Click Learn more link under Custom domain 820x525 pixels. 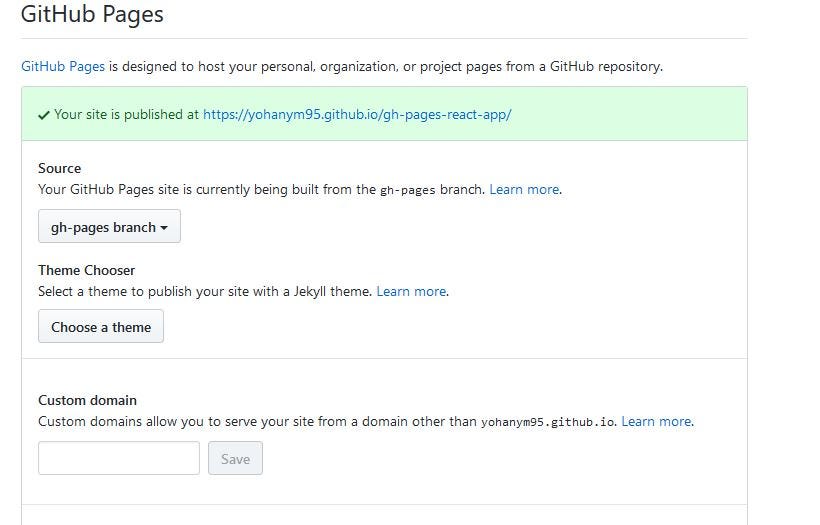[656, 421]
